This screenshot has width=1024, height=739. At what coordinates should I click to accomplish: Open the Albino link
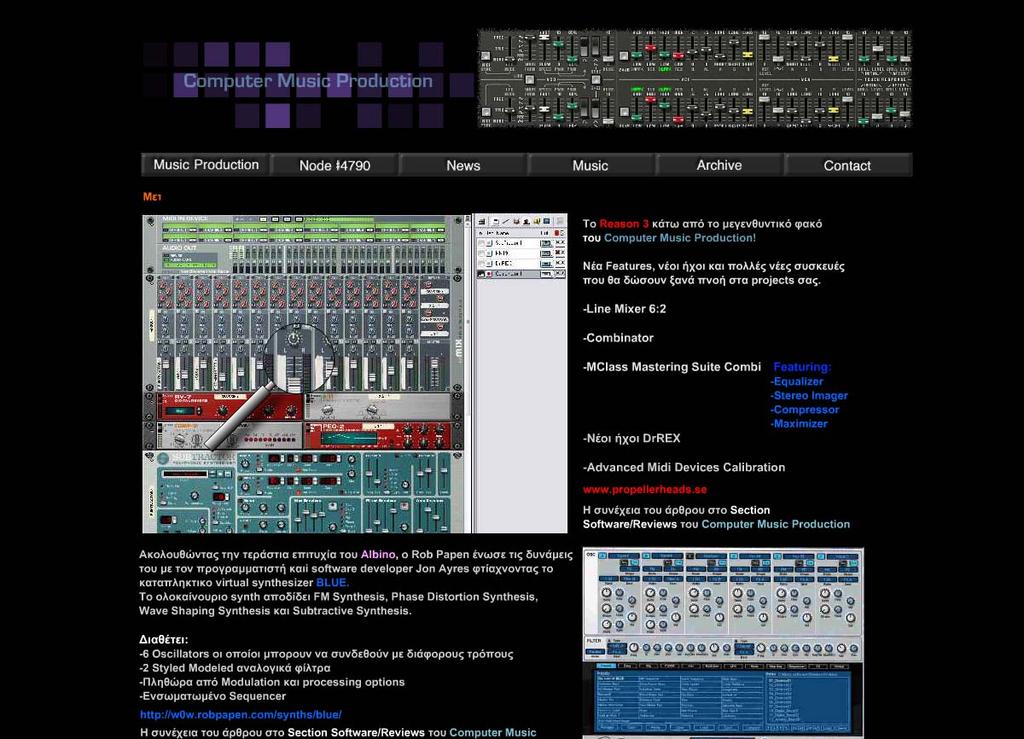point(378,554)
